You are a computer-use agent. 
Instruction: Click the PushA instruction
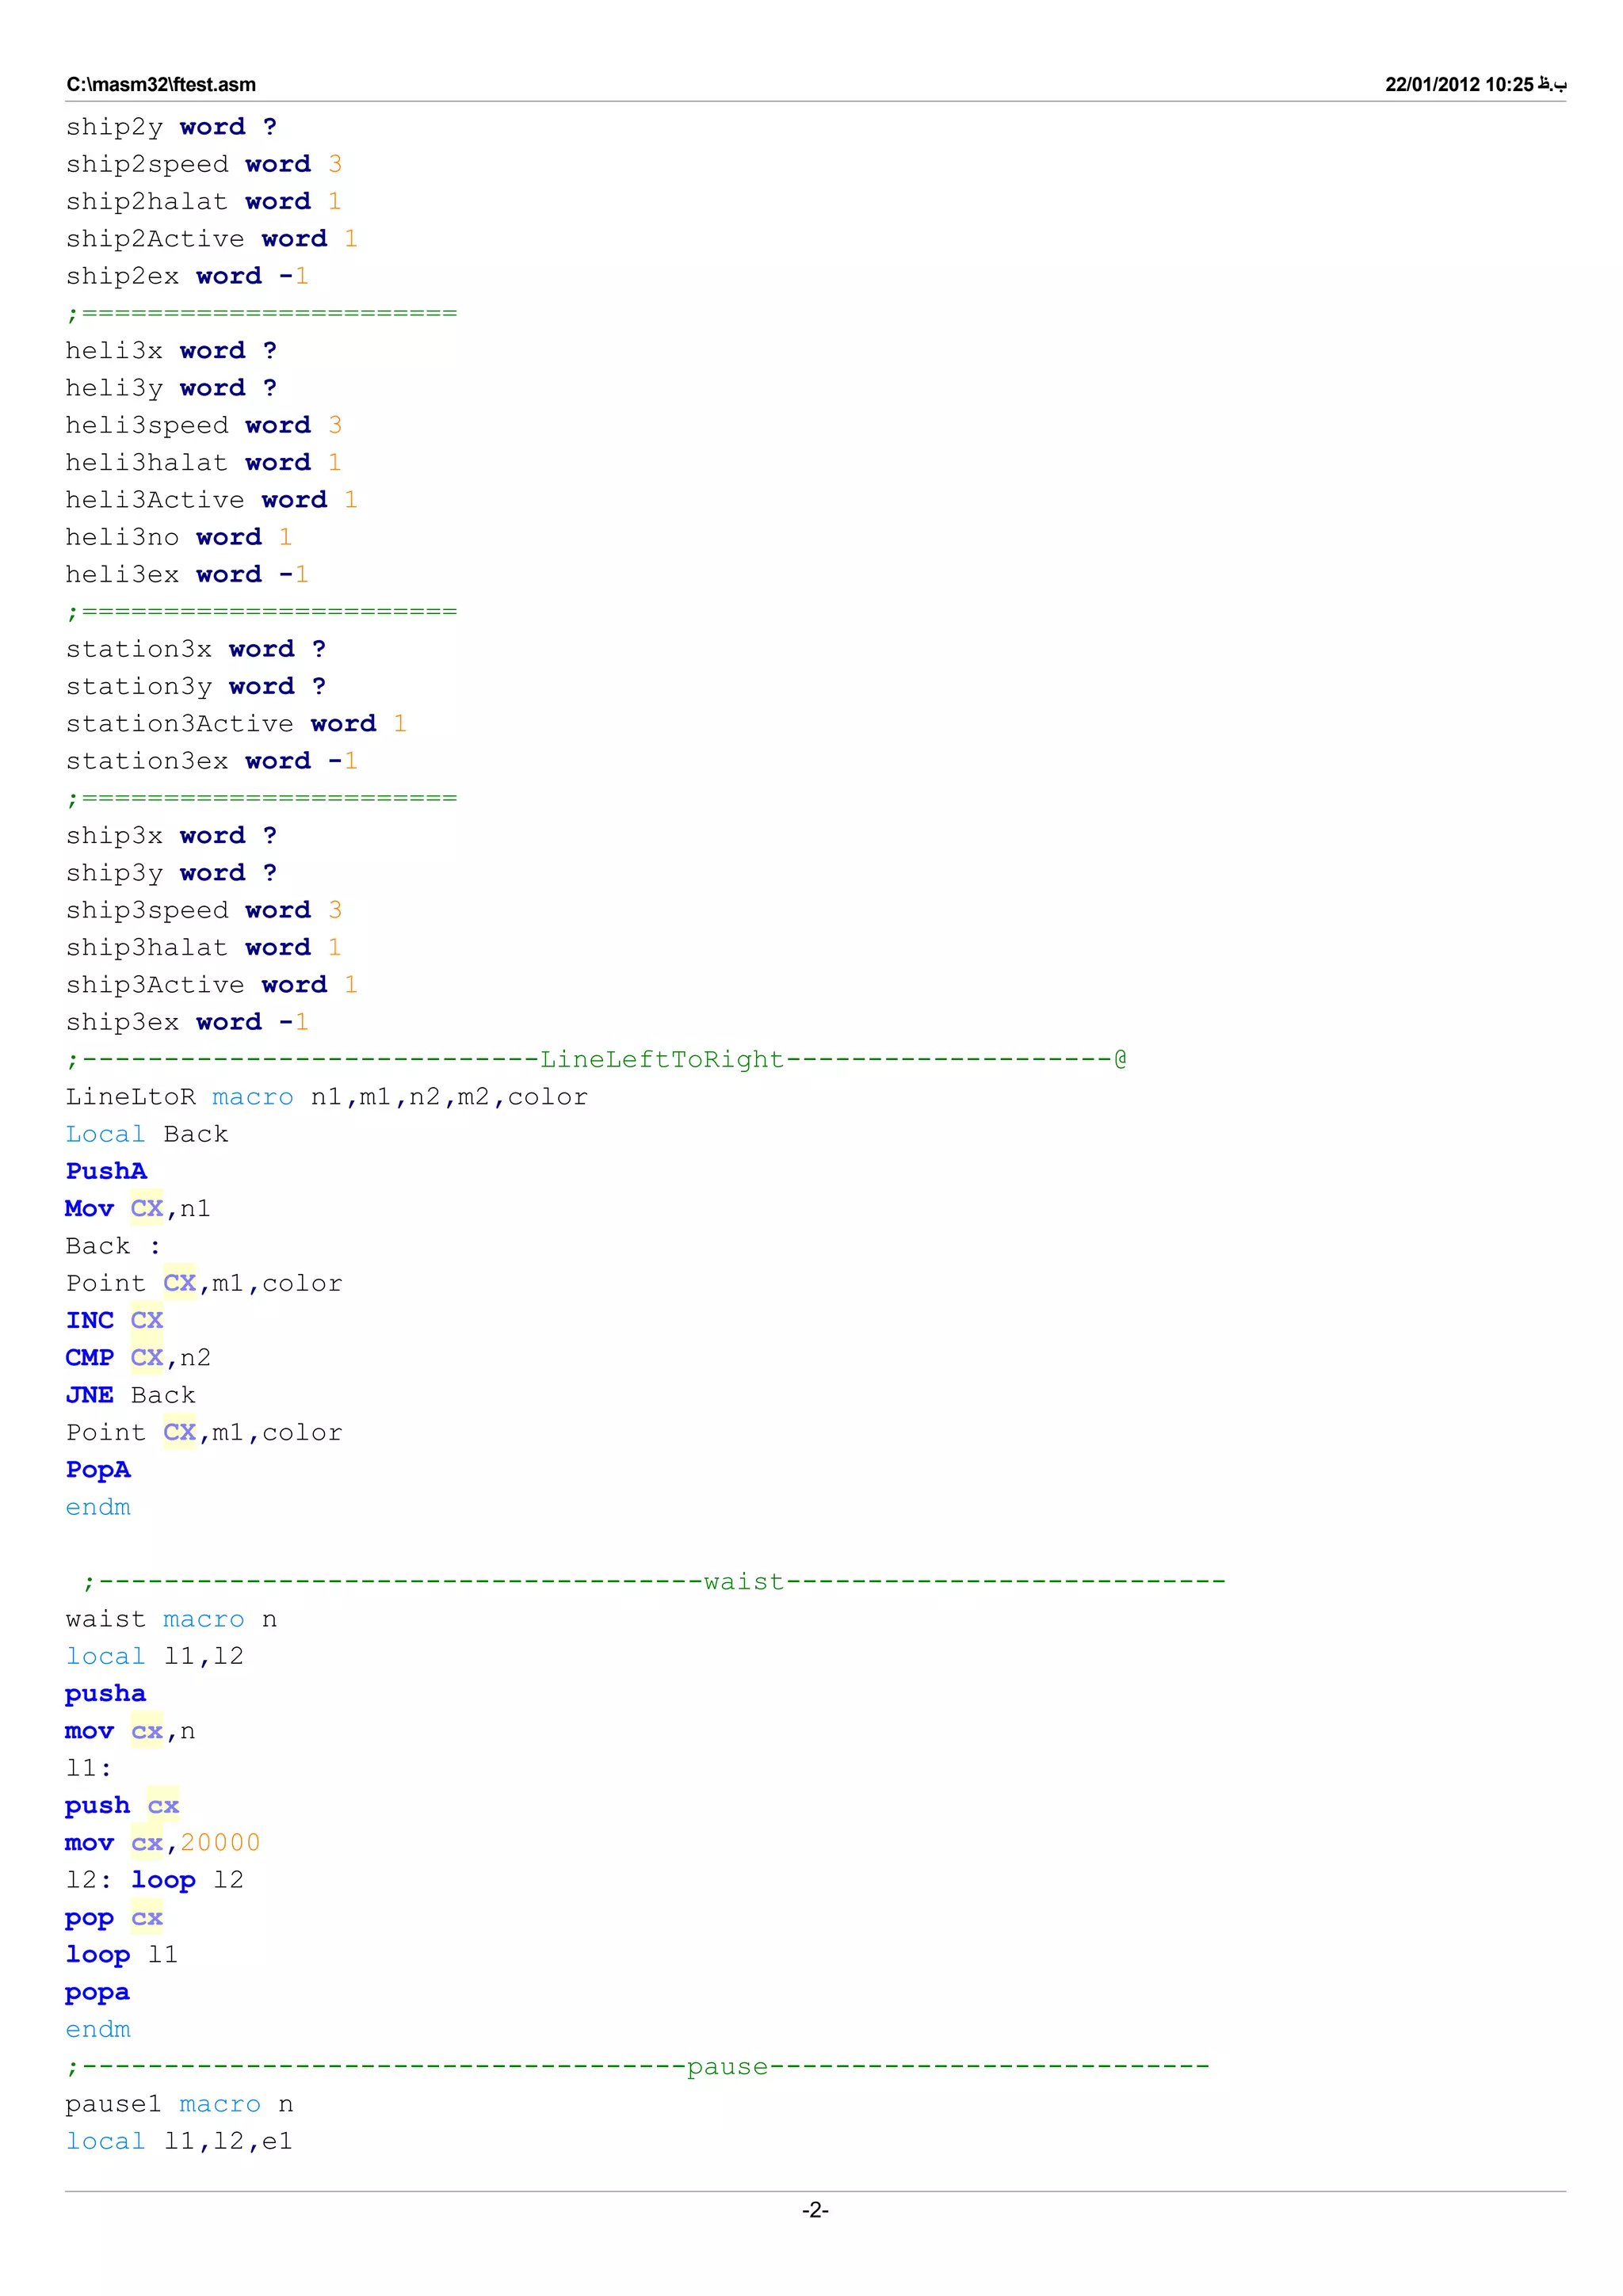[106, 1171]
